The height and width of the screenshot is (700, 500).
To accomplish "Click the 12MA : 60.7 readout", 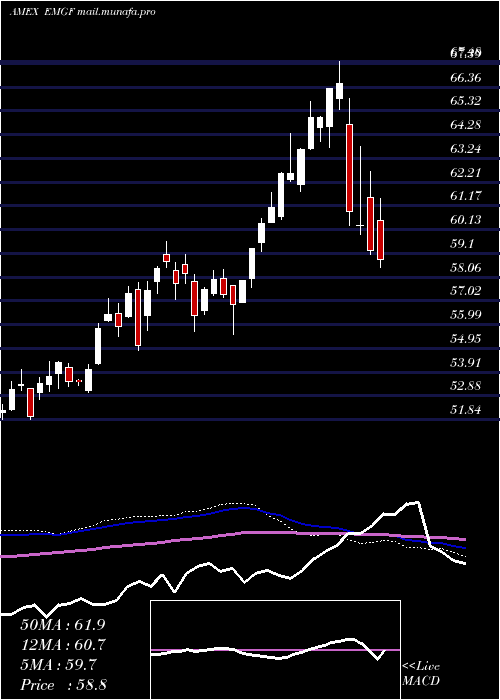I will pyautogui.click(x=63, y=645).
